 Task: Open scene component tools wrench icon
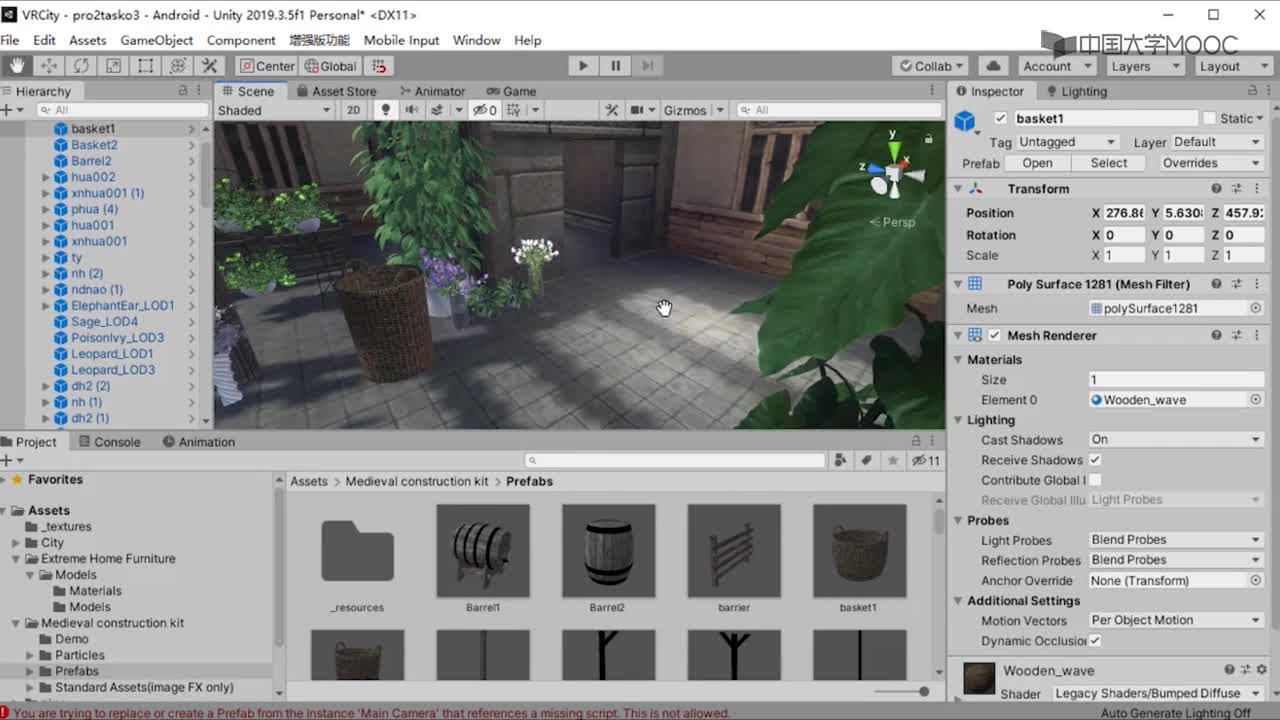[x=611, y=110]
